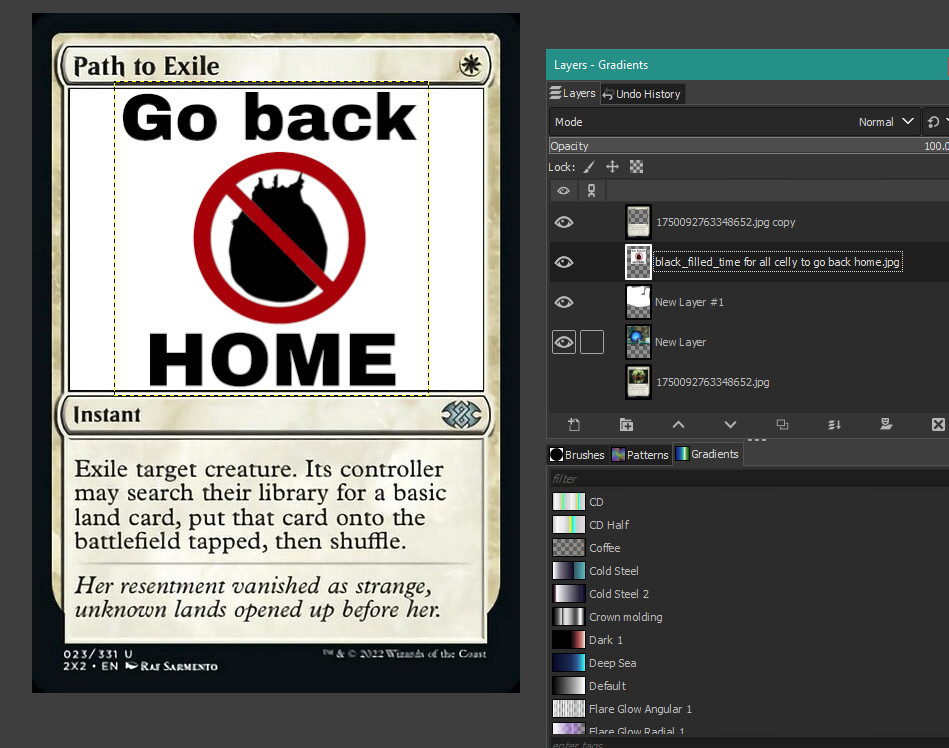The image size is (949, 748).
Task: Click the New Layer #1 name text
Action: tap(689, 302)
